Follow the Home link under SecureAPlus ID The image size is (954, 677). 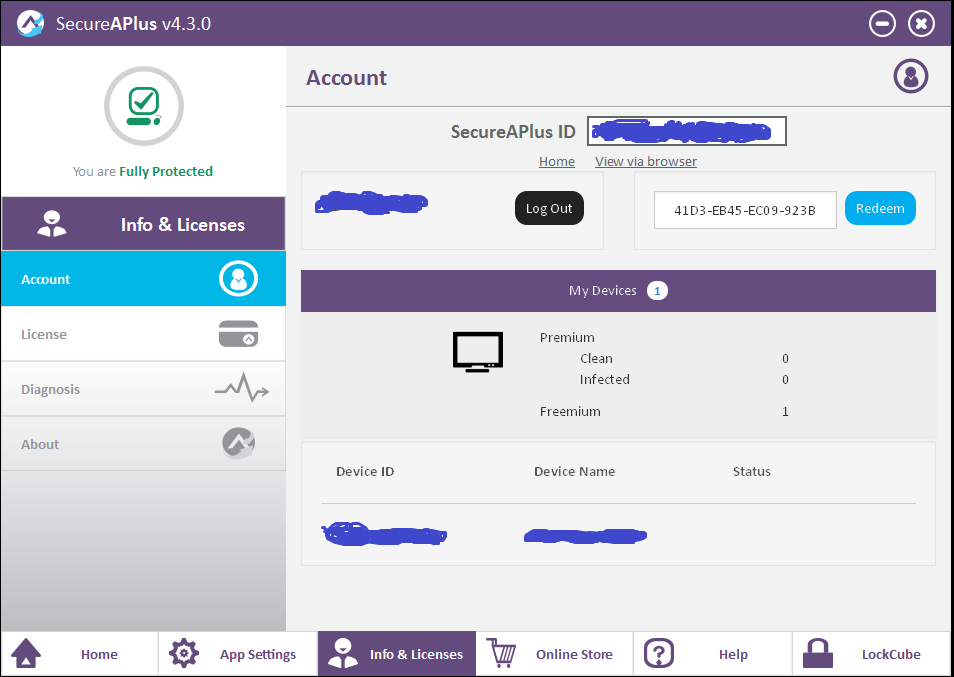click(x=557, y=161)
